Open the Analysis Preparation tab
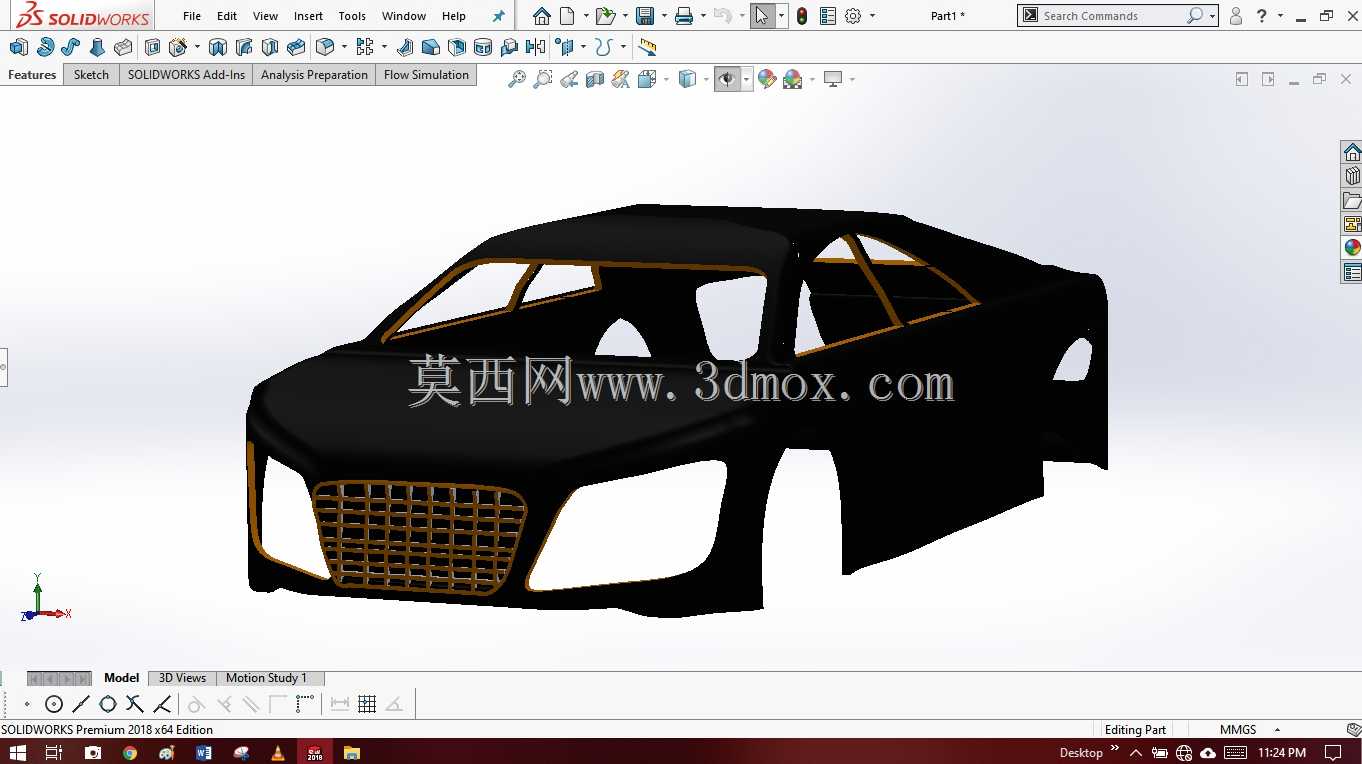The width and height of the screenshot is (1362, 764). tap(314, 75)
